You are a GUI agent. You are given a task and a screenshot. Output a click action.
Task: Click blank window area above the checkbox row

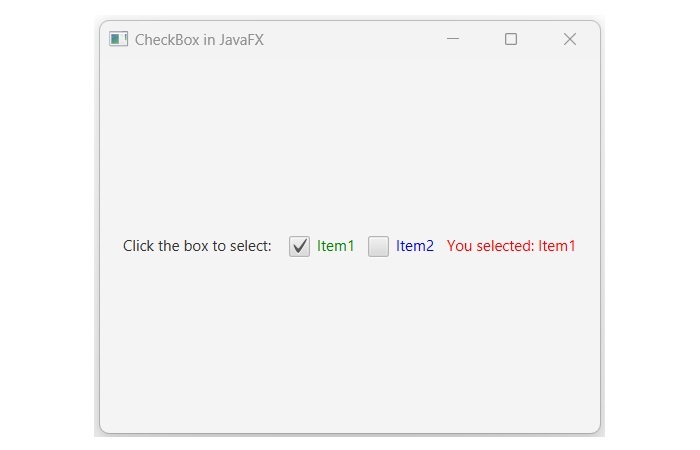click(350, 140)
